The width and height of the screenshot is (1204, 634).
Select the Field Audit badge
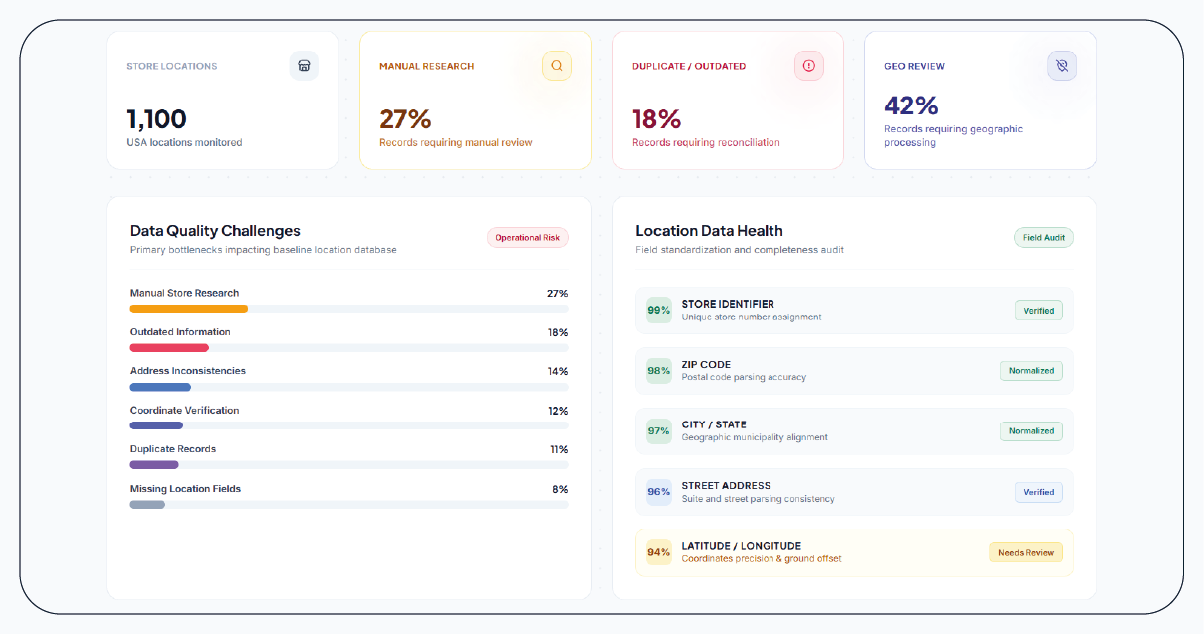coord(1044,238)
